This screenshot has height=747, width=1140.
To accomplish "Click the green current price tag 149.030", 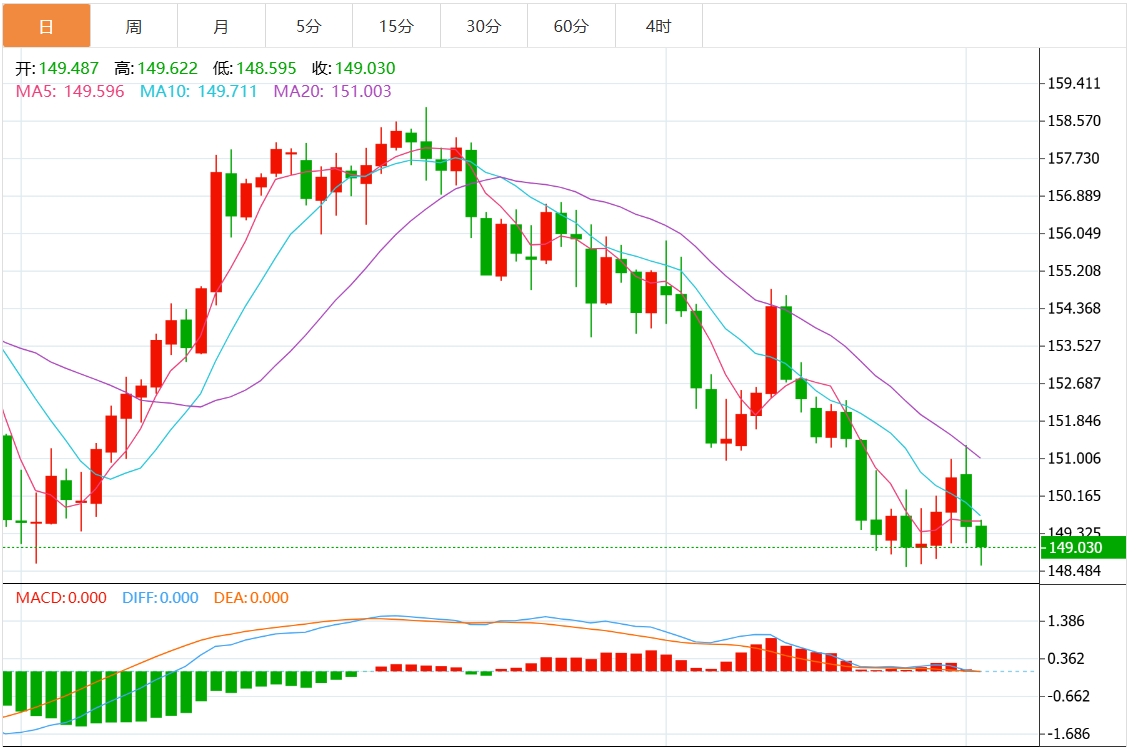I will [1083, 548].
